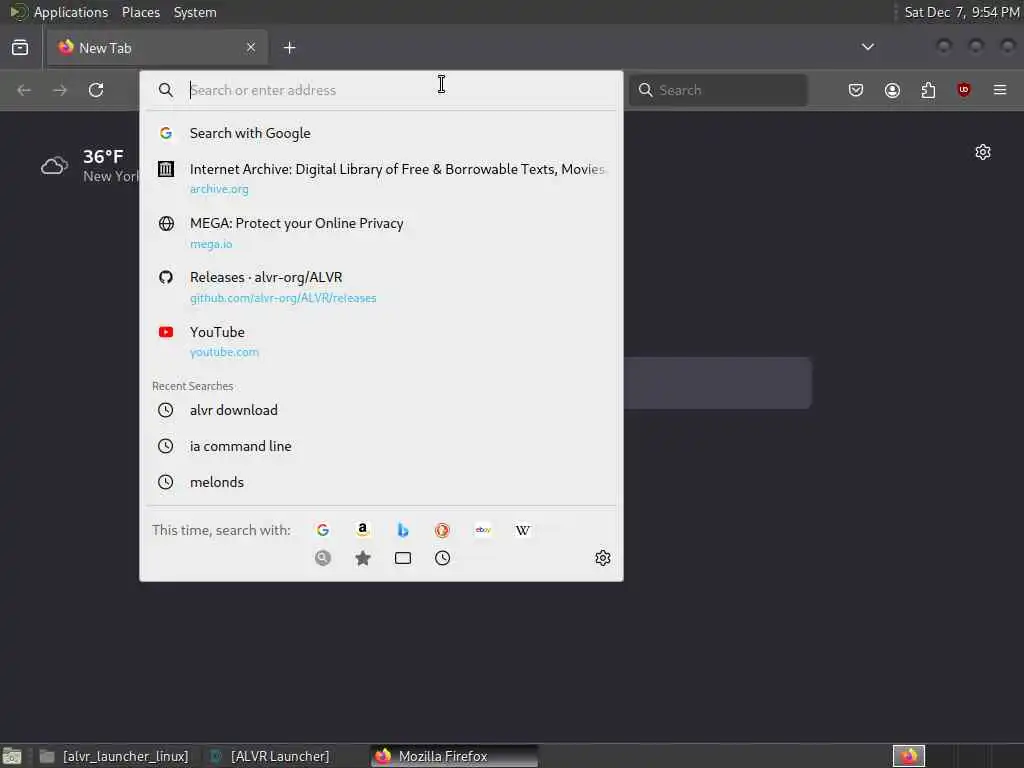Search this time with eBay icon

click(x=483, y=530)
